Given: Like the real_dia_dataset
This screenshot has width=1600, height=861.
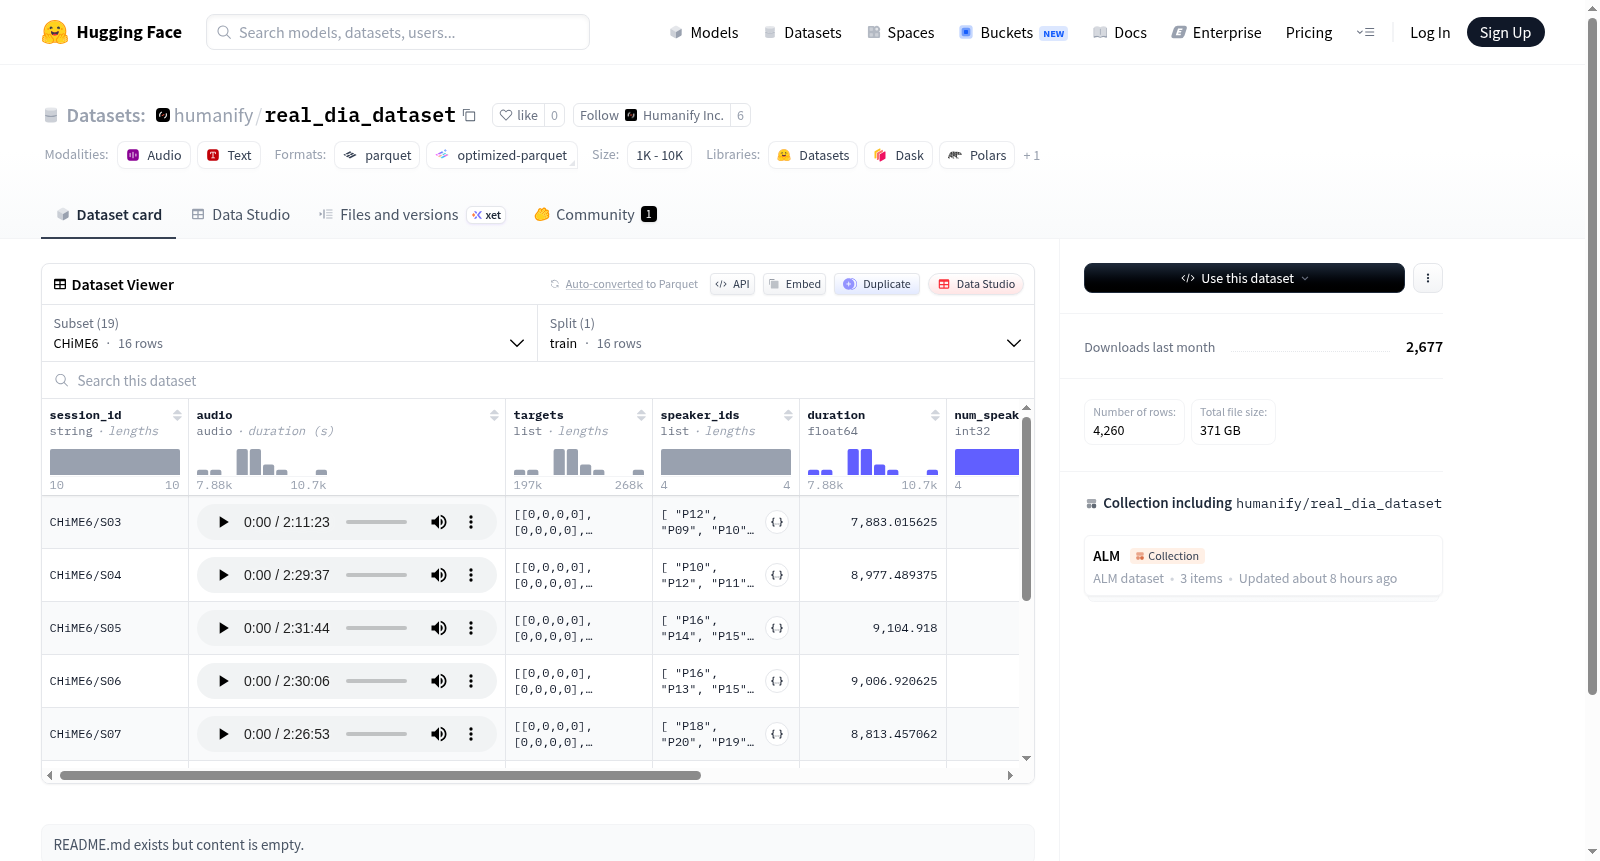Looking at the screenshot, I should click(519, 115).
